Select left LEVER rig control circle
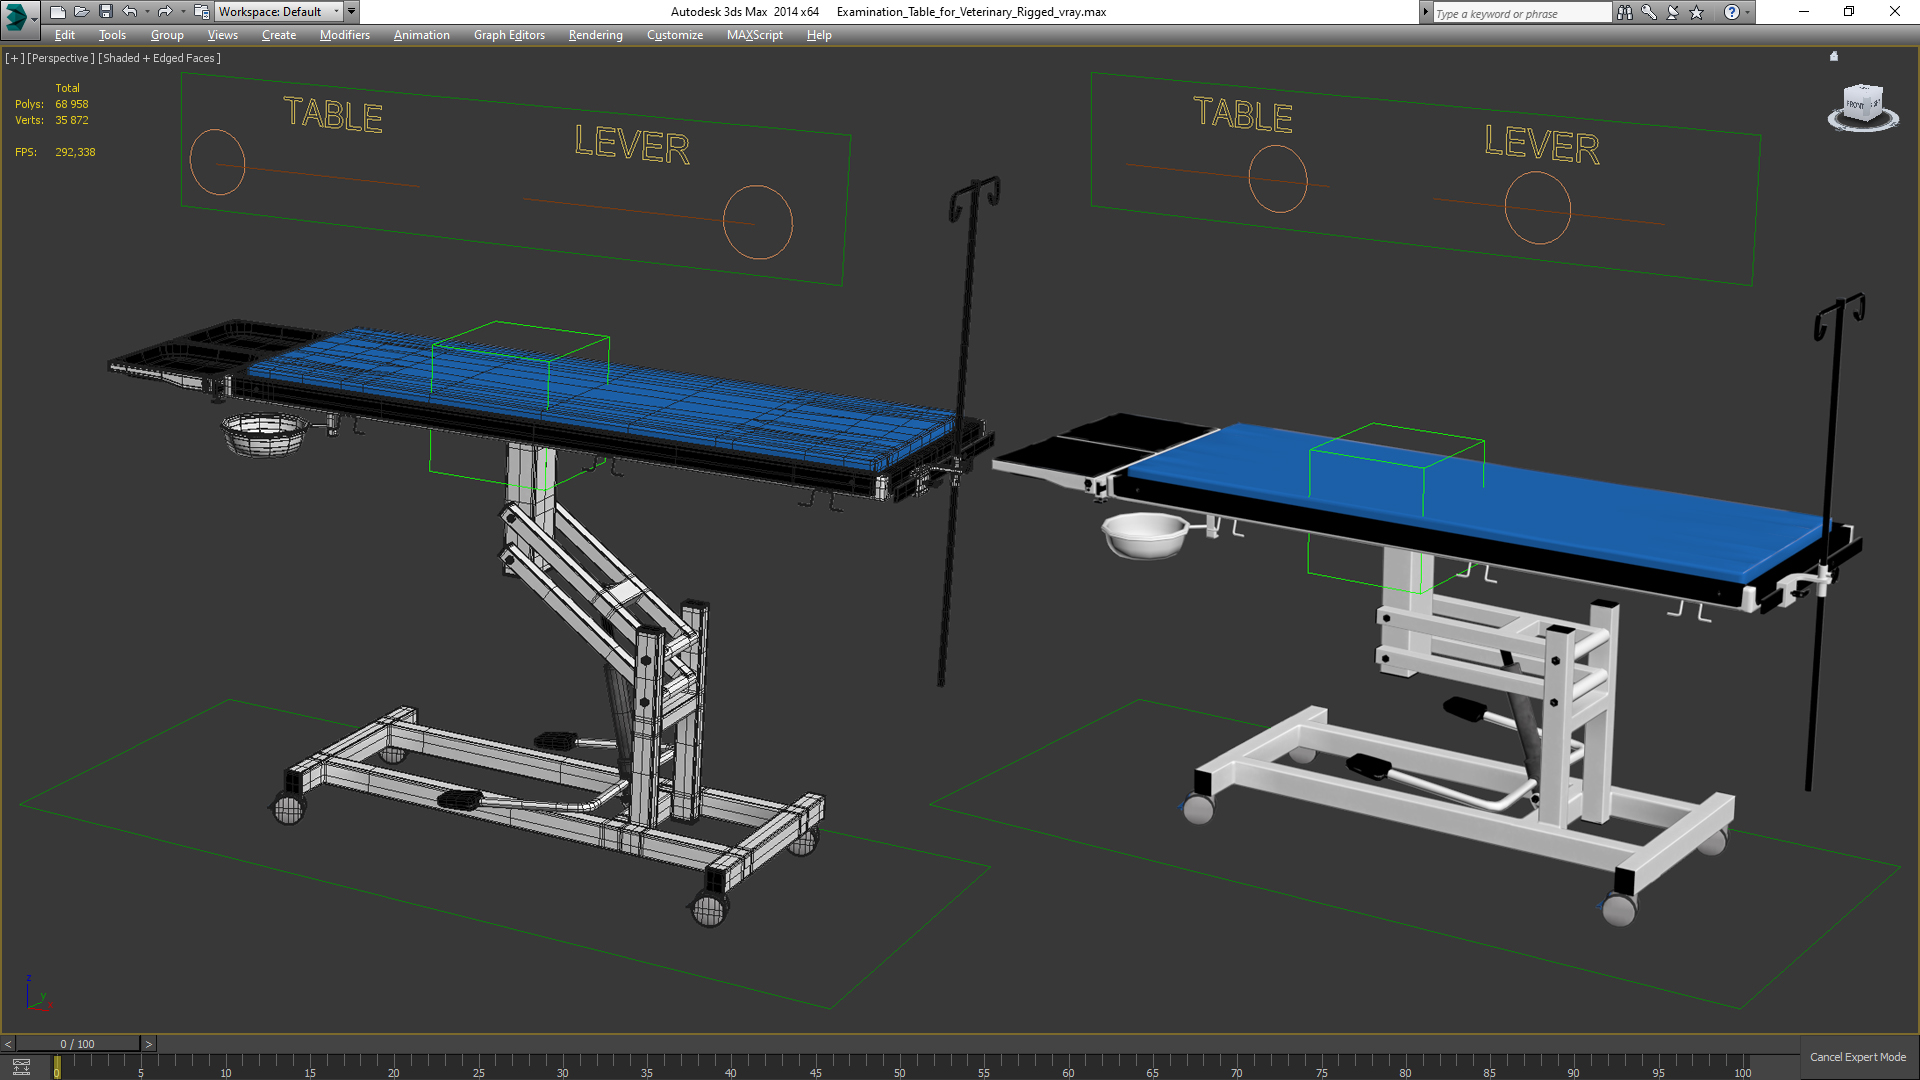Image resolution: width=1920 pixels, height=1080 pixels. coord(758,222)
